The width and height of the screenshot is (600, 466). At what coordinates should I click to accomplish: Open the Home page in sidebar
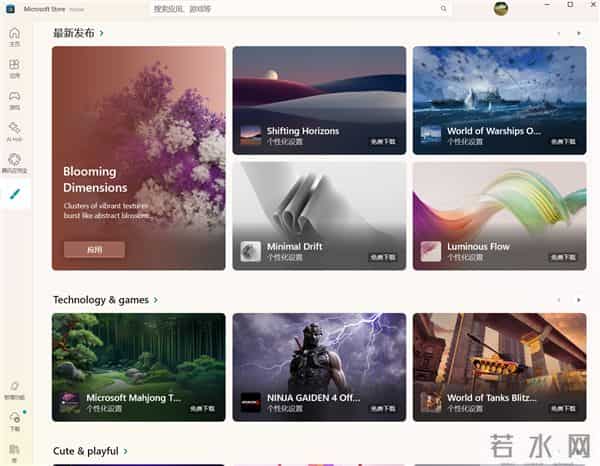(15, 37)
